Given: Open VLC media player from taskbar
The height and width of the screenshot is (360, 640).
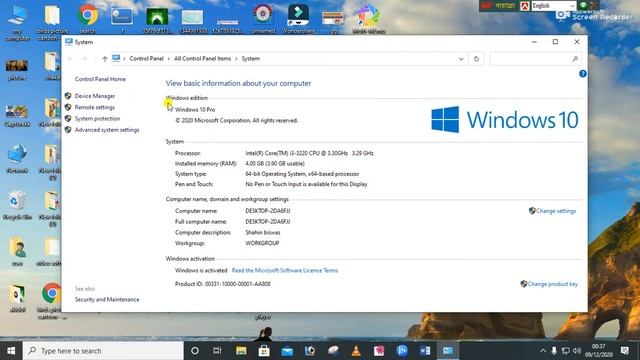Looking at the screenshot, I should coord(356,351).
